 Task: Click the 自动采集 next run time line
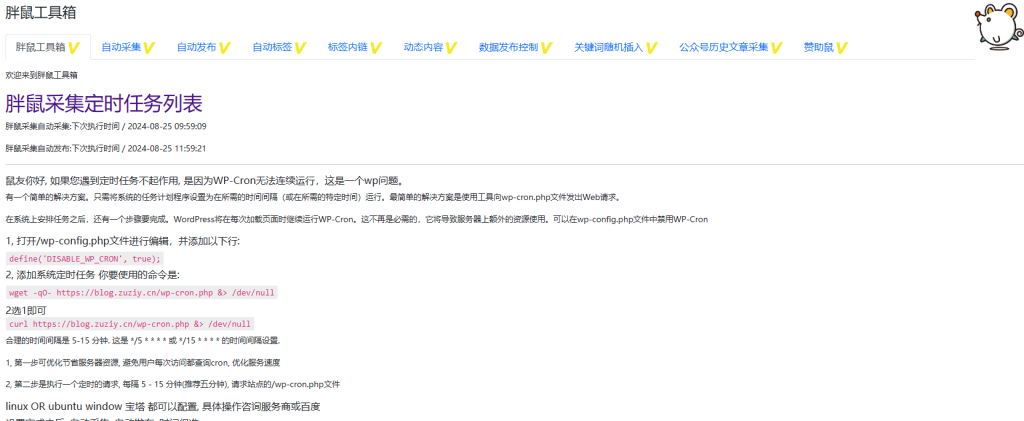click(x=106, y=127)
